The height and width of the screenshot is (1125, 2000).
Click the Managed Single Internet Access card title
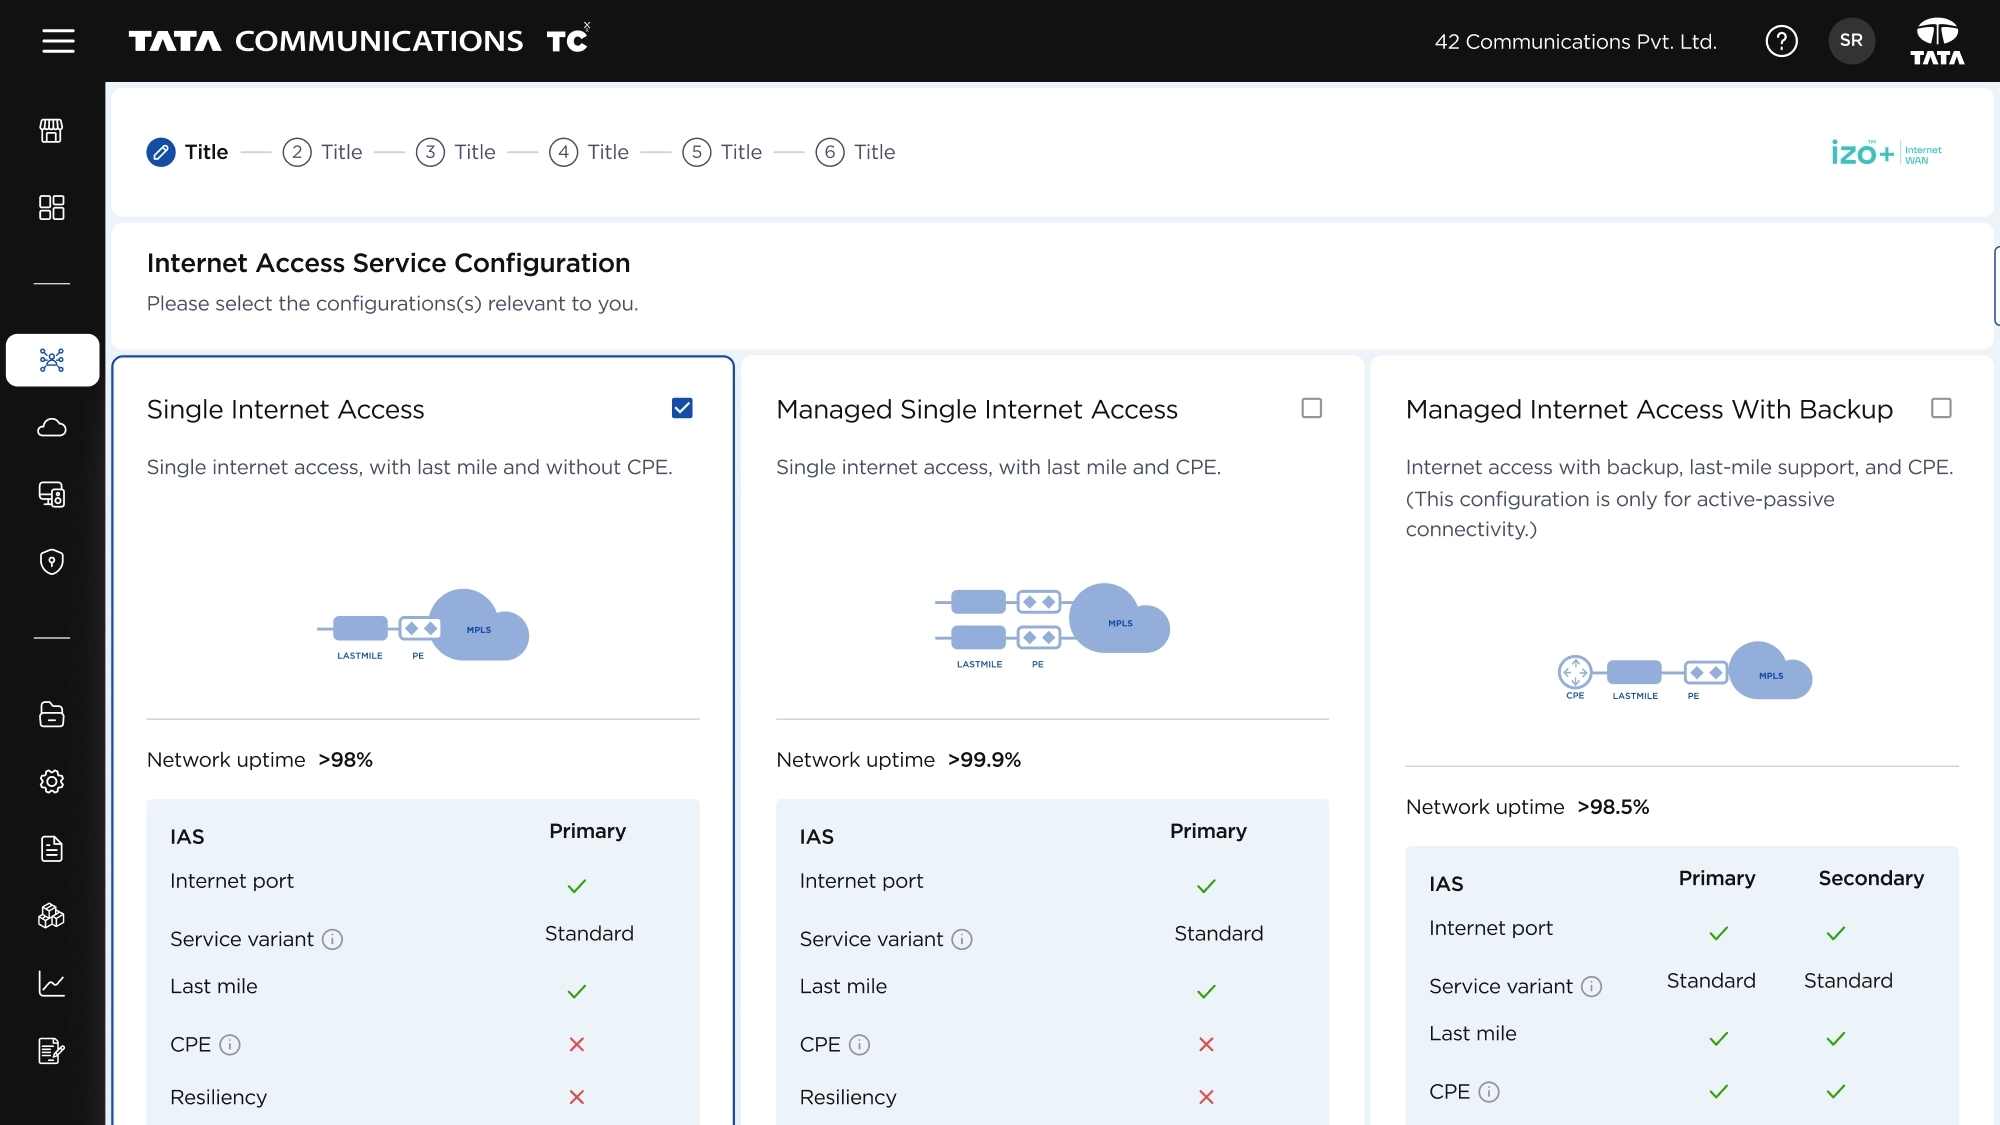[977, 410]
